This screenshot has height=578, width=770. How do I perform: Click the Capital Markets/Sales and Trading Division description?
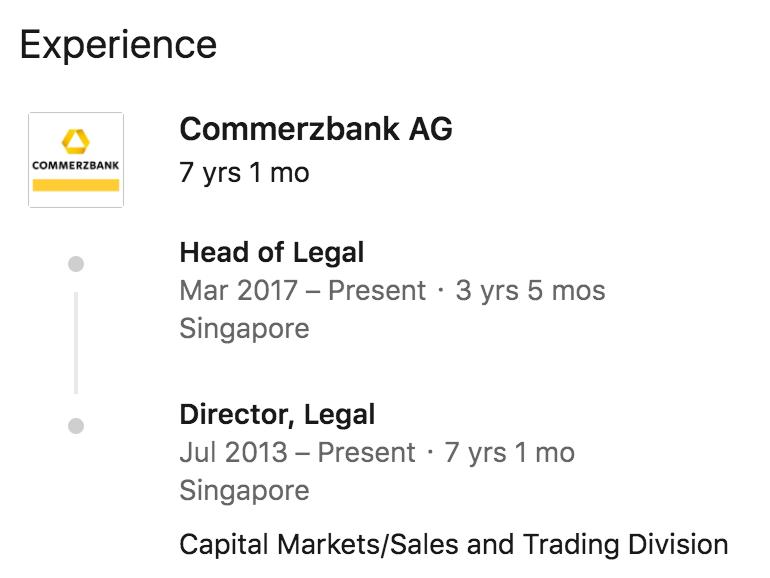[454, 545]
